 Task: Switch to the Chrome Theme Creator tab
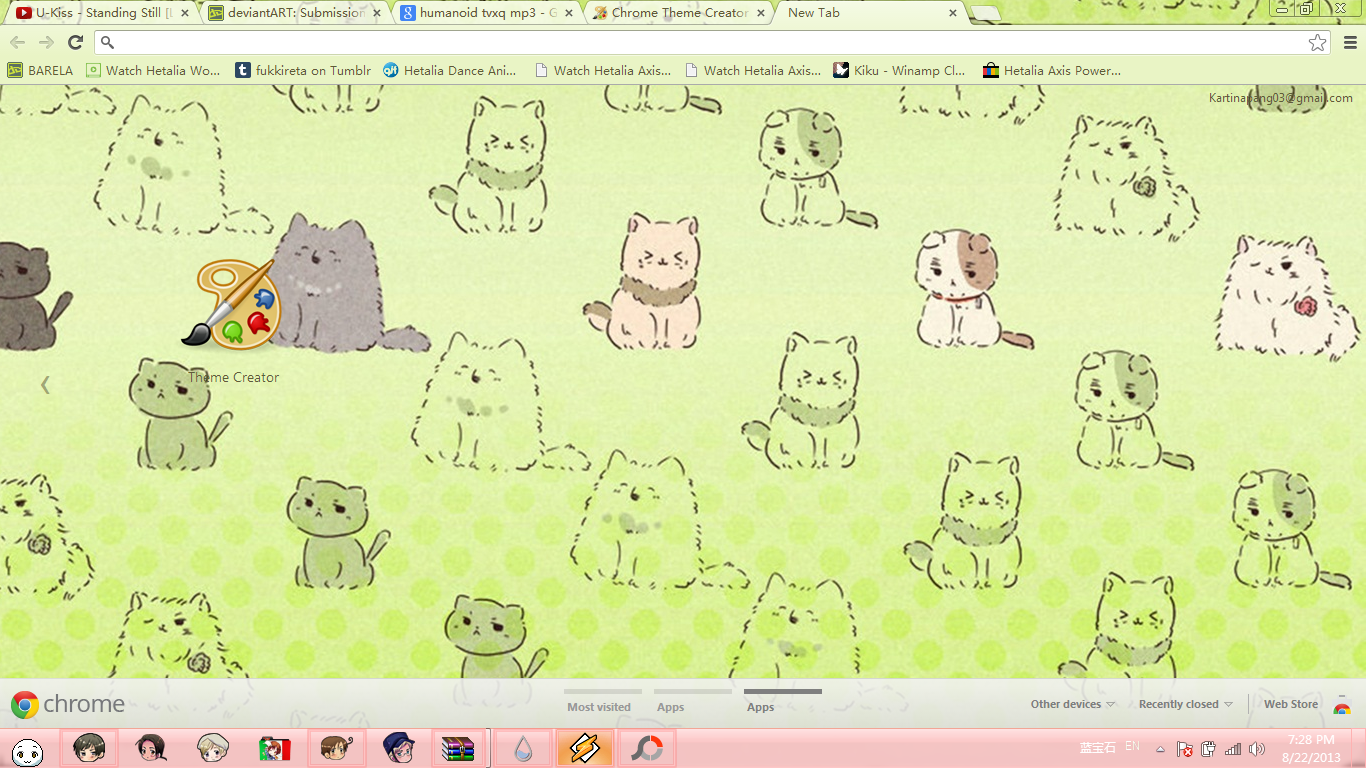[677, 13]
